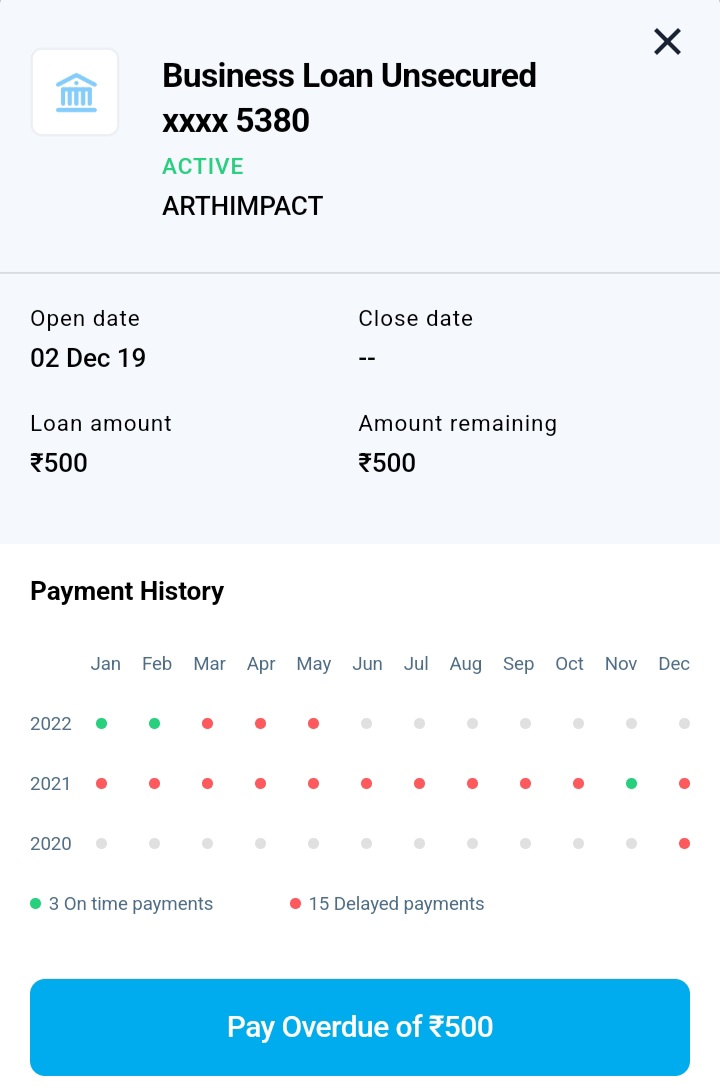Tap green dot for Feb 2022
Screen dimensions: 720x1092
coord(154,723)
